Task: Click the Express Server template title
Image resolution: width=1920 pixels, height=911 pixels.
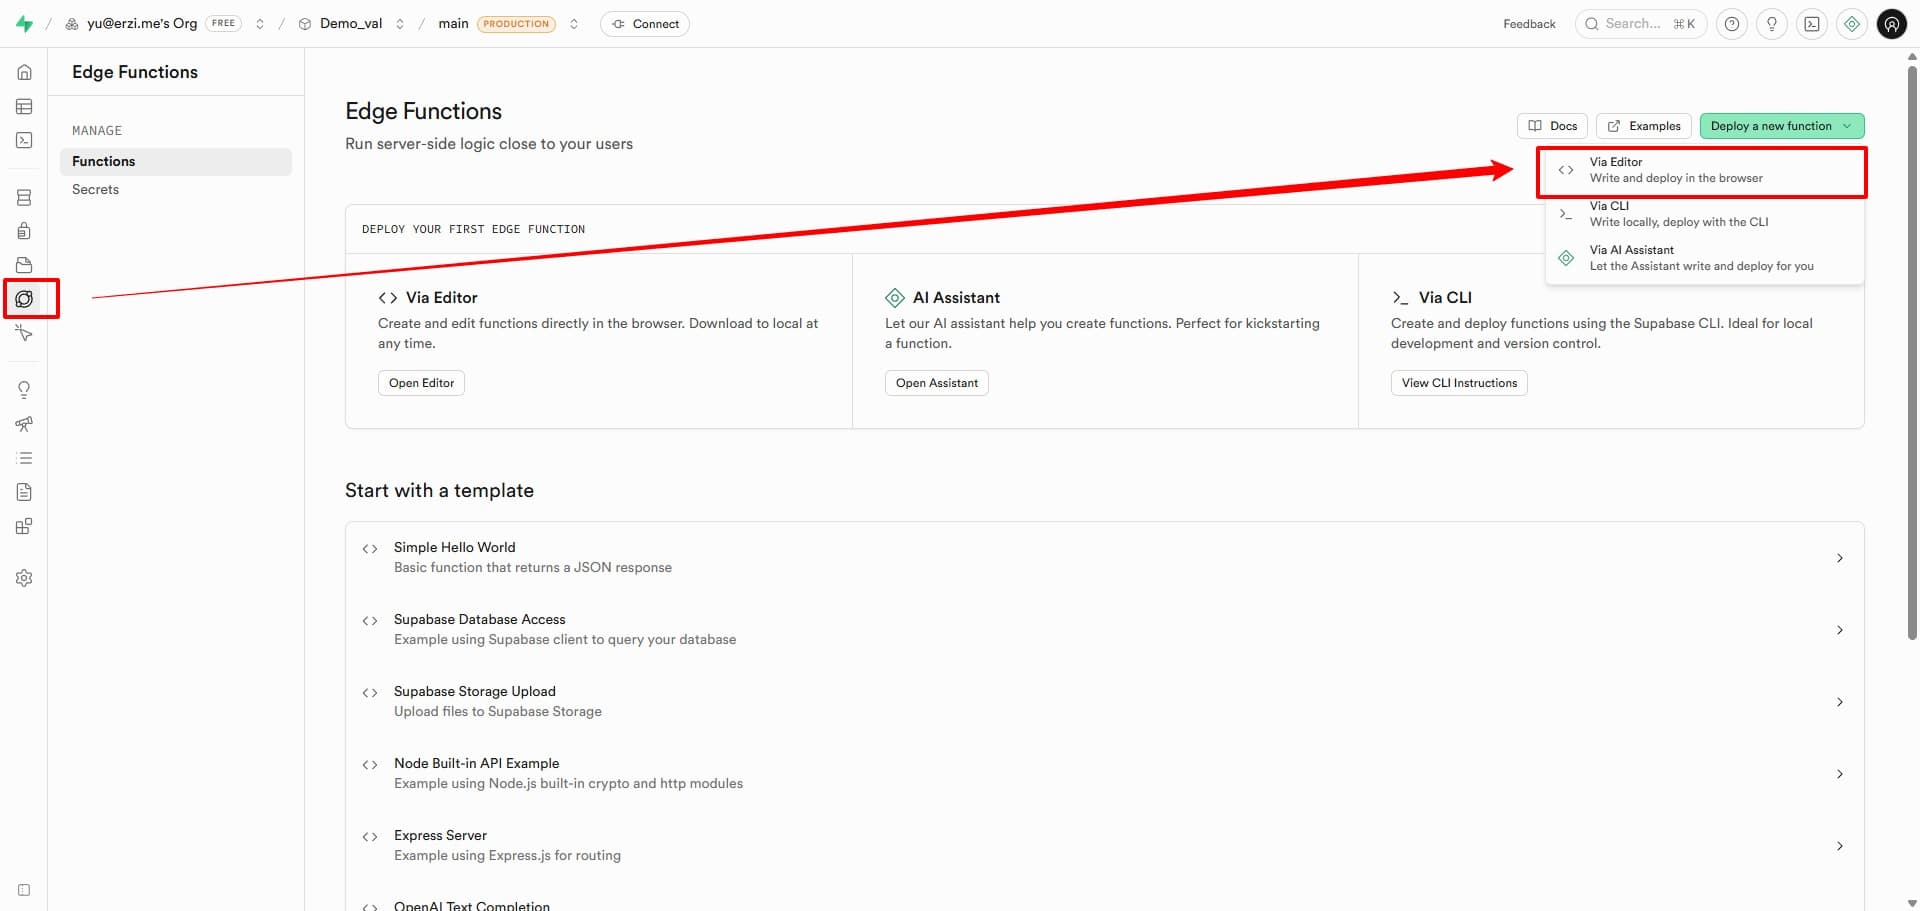Action: click(440, 835)
